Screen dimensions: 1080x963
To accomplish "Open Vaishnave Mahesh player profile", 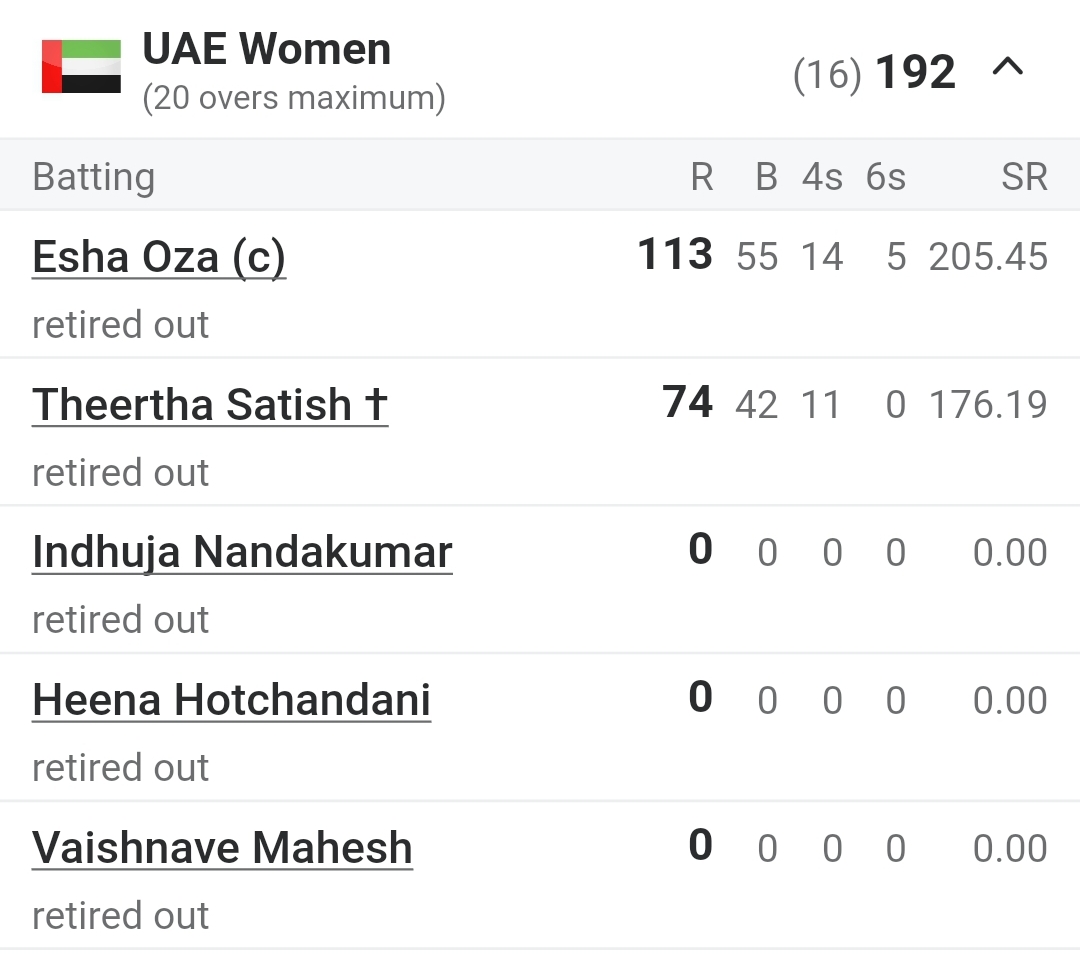I will pos(222,847).
